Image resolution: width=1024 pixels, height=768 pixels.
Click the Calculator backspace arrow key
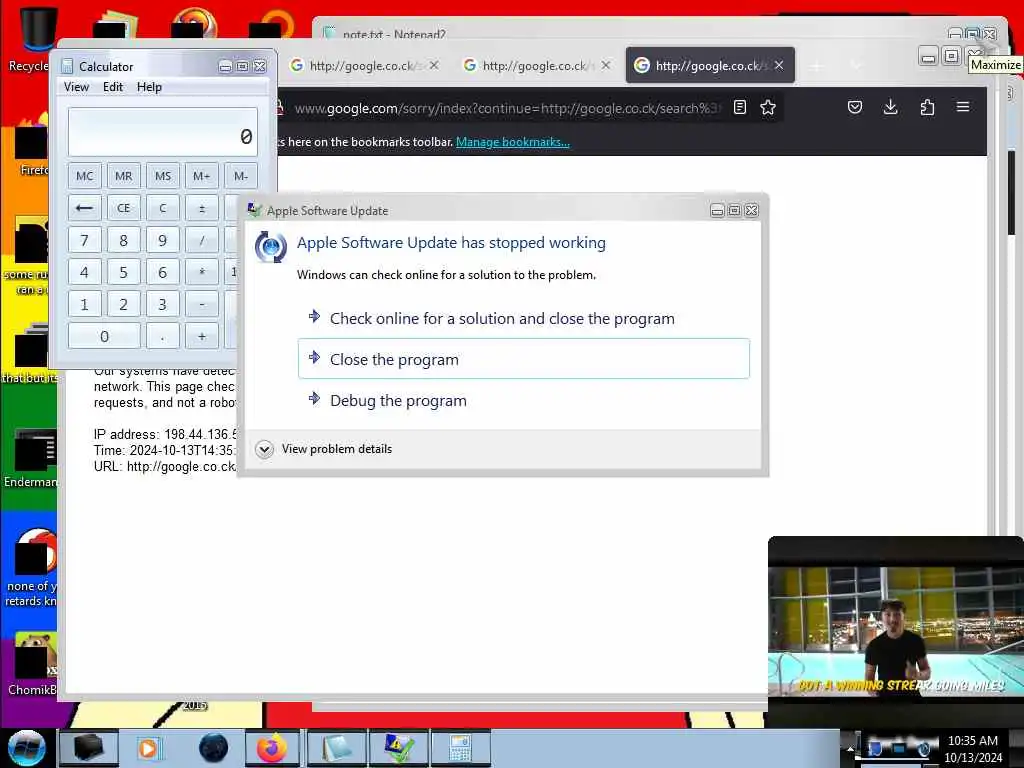point(84,208)
